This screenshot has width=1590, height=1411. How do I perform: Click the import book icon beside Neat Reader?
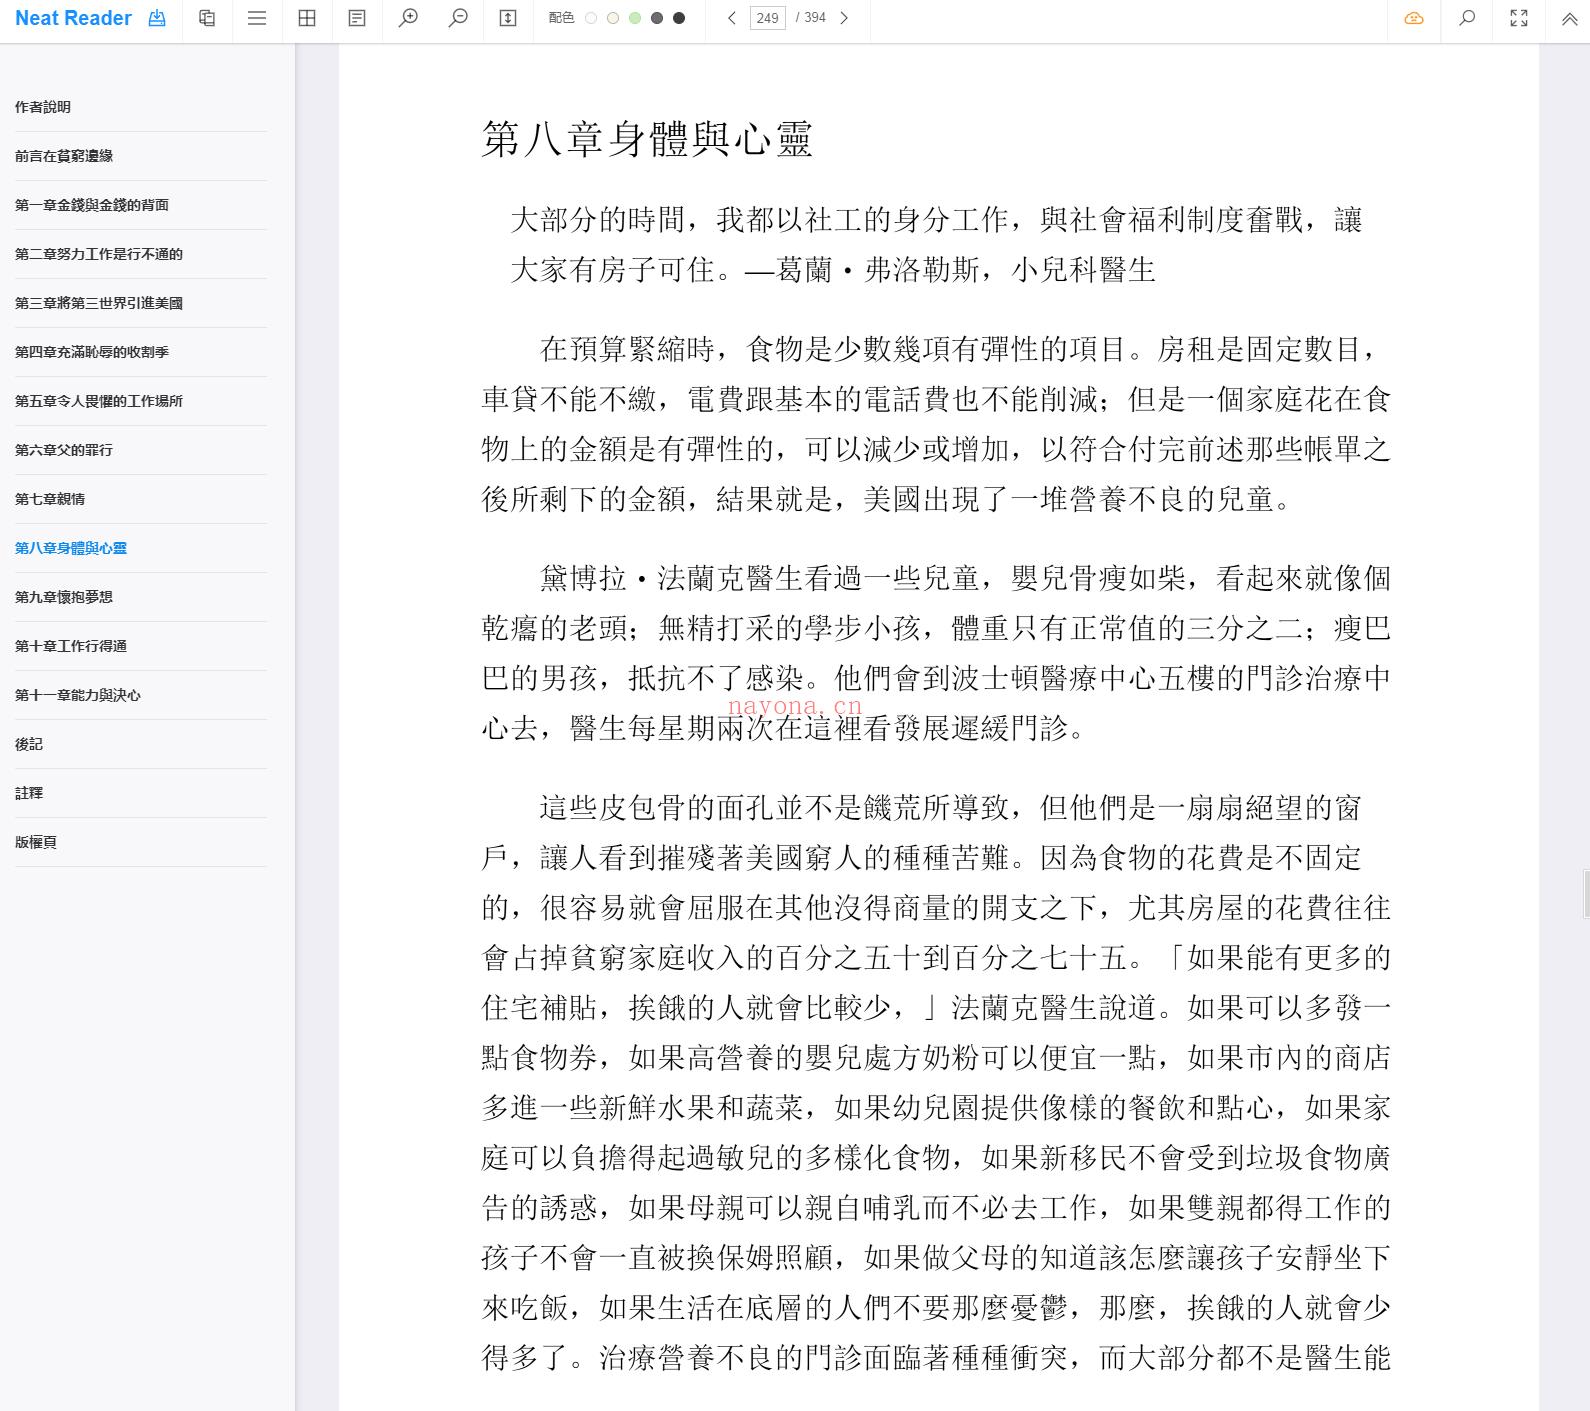tap(157, 18)
